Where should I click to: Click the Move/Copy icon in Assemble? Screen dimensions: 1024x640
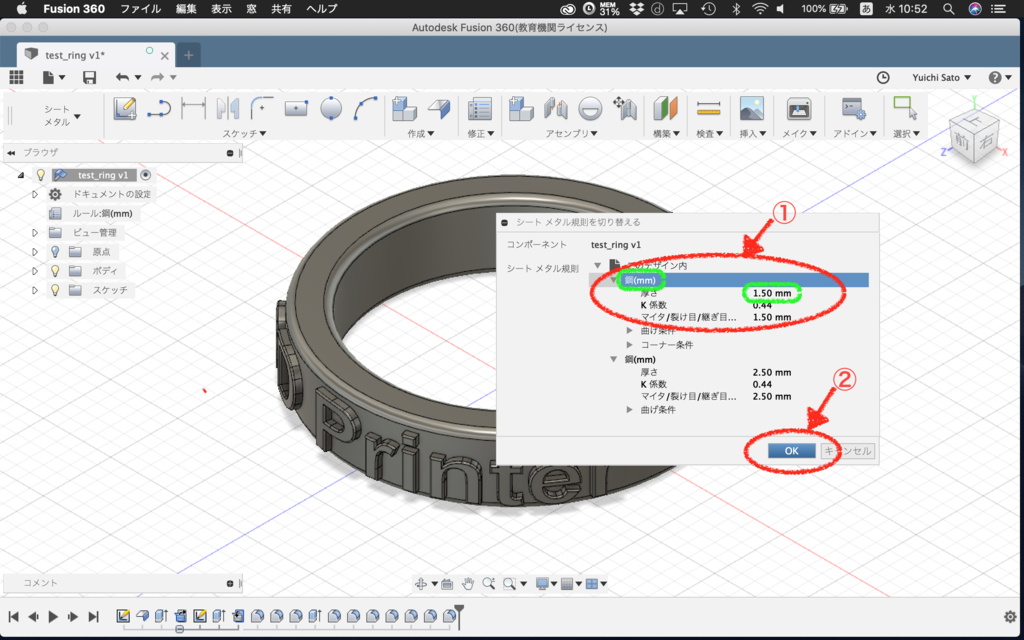tap(625, 108)
